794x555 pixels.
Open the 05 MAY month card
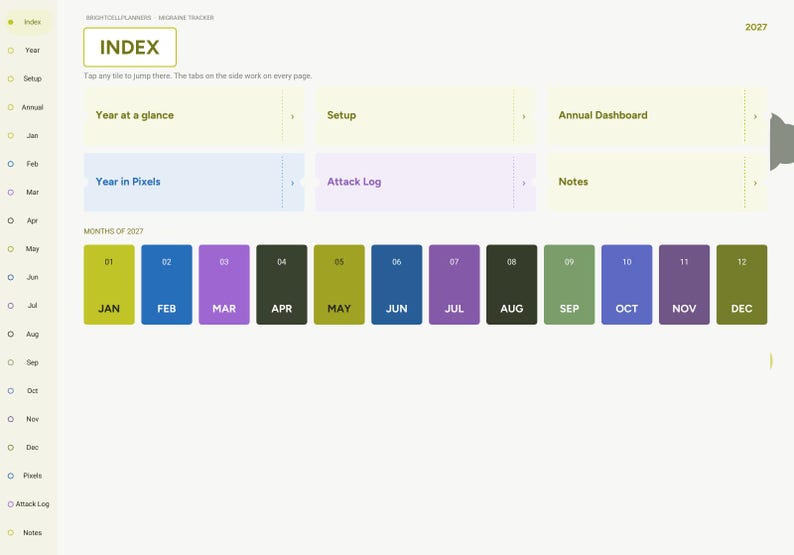339,285
